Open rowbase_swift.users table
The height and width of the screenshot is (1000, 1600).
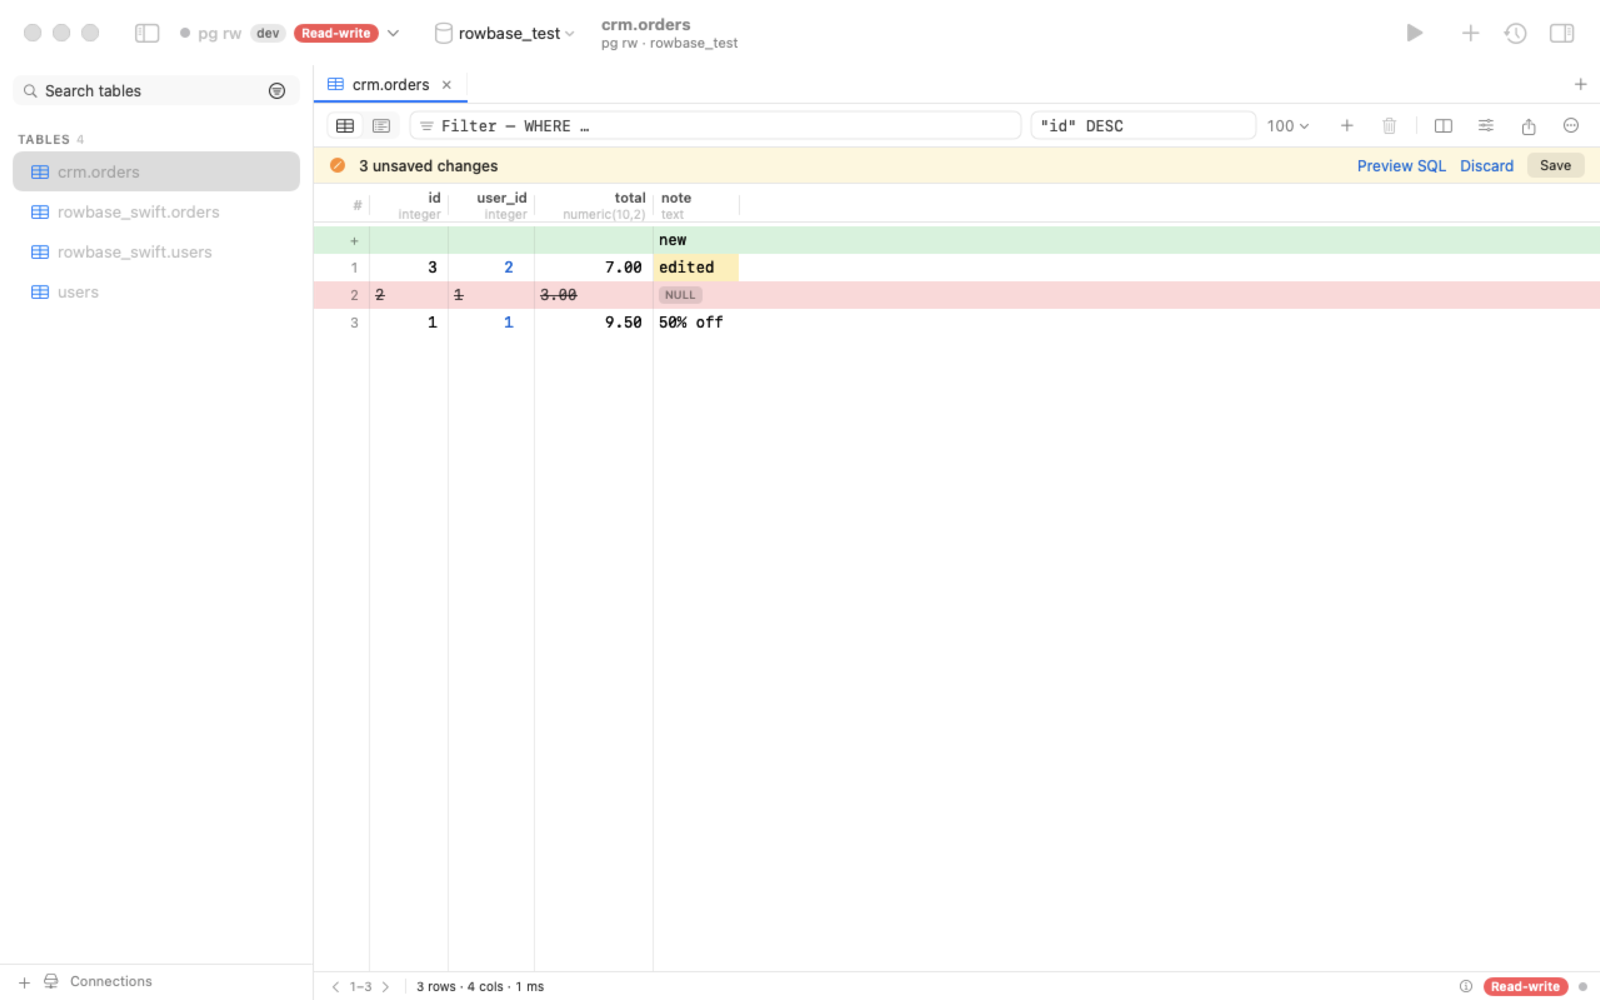(156, 252)
